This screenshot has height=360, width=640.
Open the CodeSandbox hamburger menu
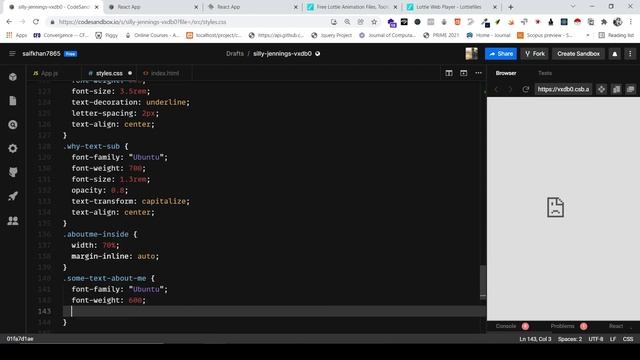click(x=12, y=53)
